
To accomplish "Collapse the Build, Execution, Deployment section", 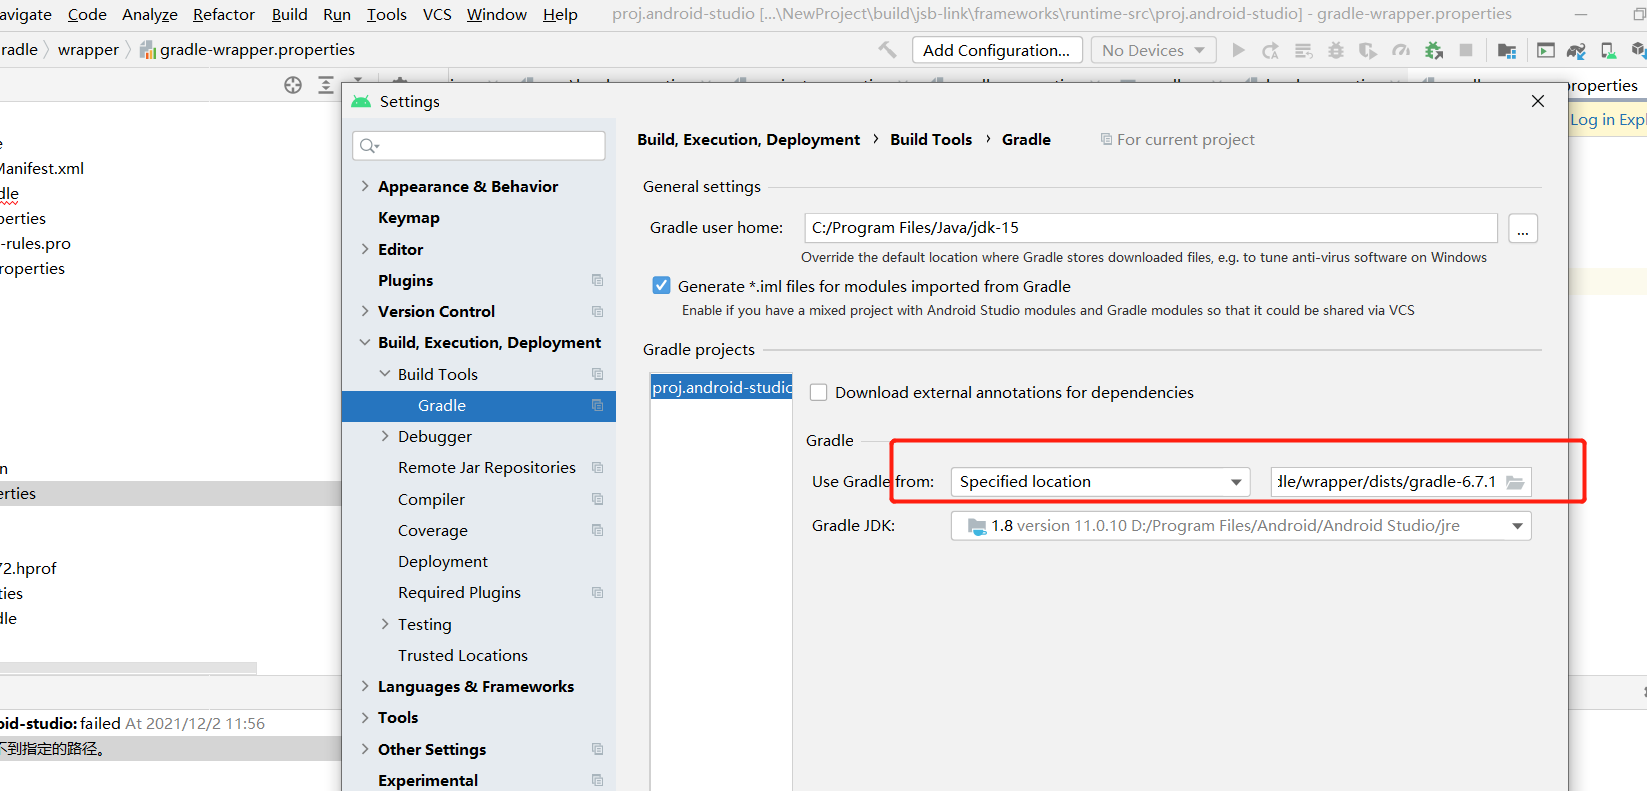I will (365, 342).
